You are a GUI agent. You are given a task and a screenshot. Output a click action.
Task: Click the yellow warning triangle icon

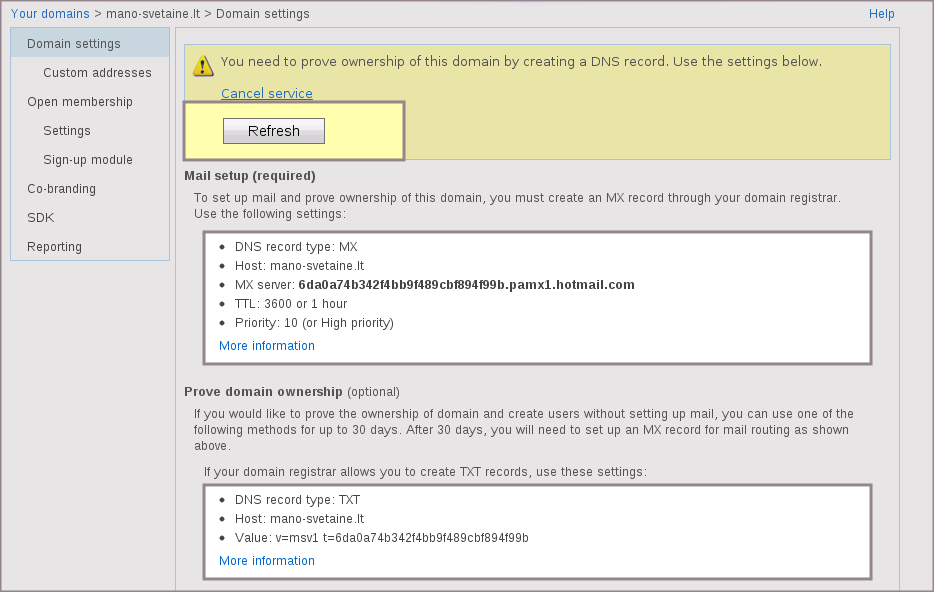tap(203, 66)
